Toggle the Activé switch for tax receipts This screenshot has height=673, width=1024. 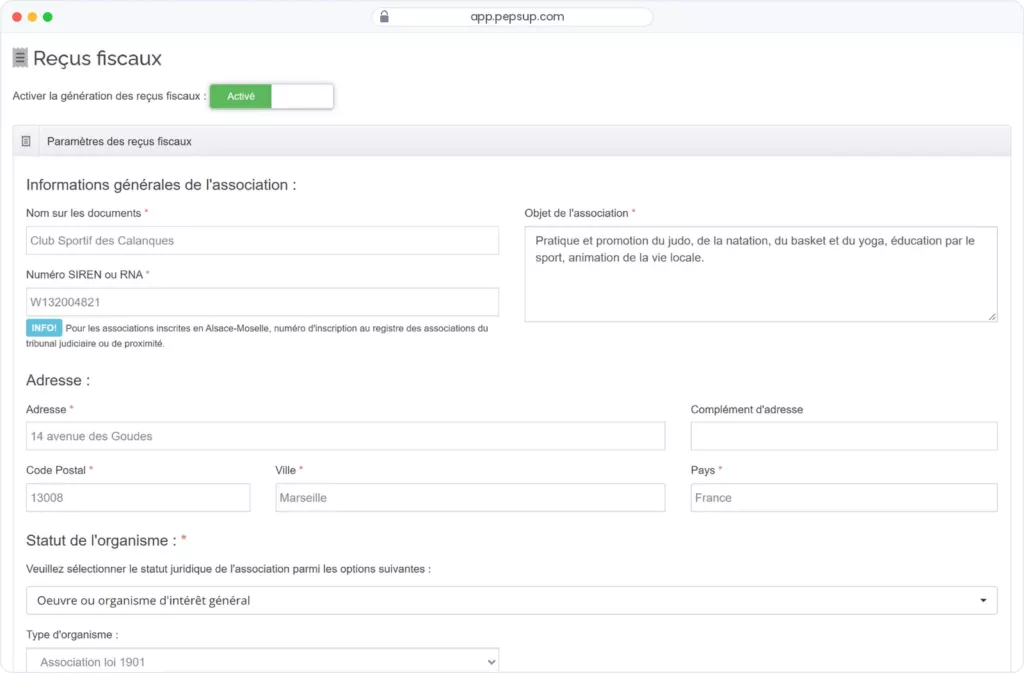click(272, 96)
